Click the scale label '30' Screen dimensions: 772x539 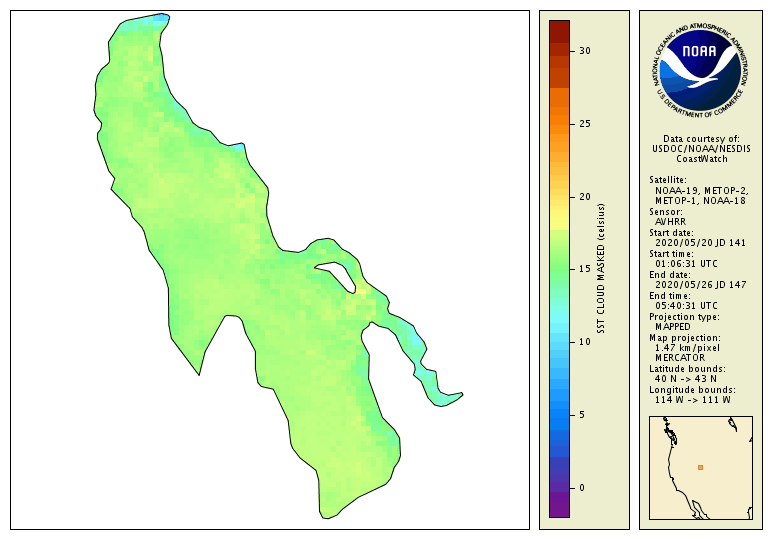point(585,51)
